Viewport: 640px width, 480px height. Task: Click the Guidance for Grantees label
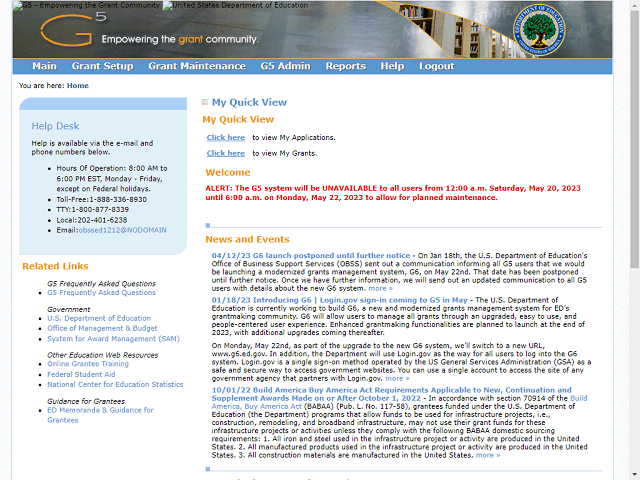[x=86, y=401]
